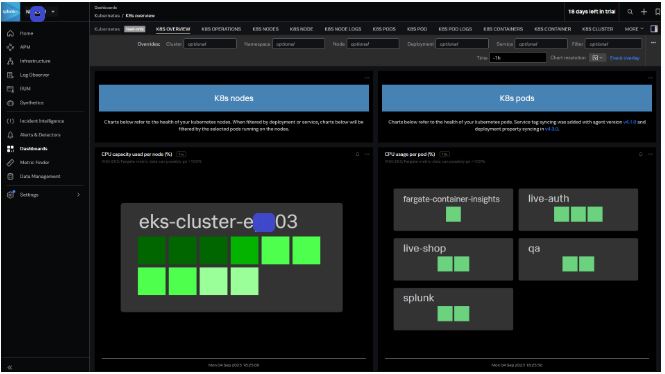
Task: Click the fargate-container-insights pod square
Action: 453,214
